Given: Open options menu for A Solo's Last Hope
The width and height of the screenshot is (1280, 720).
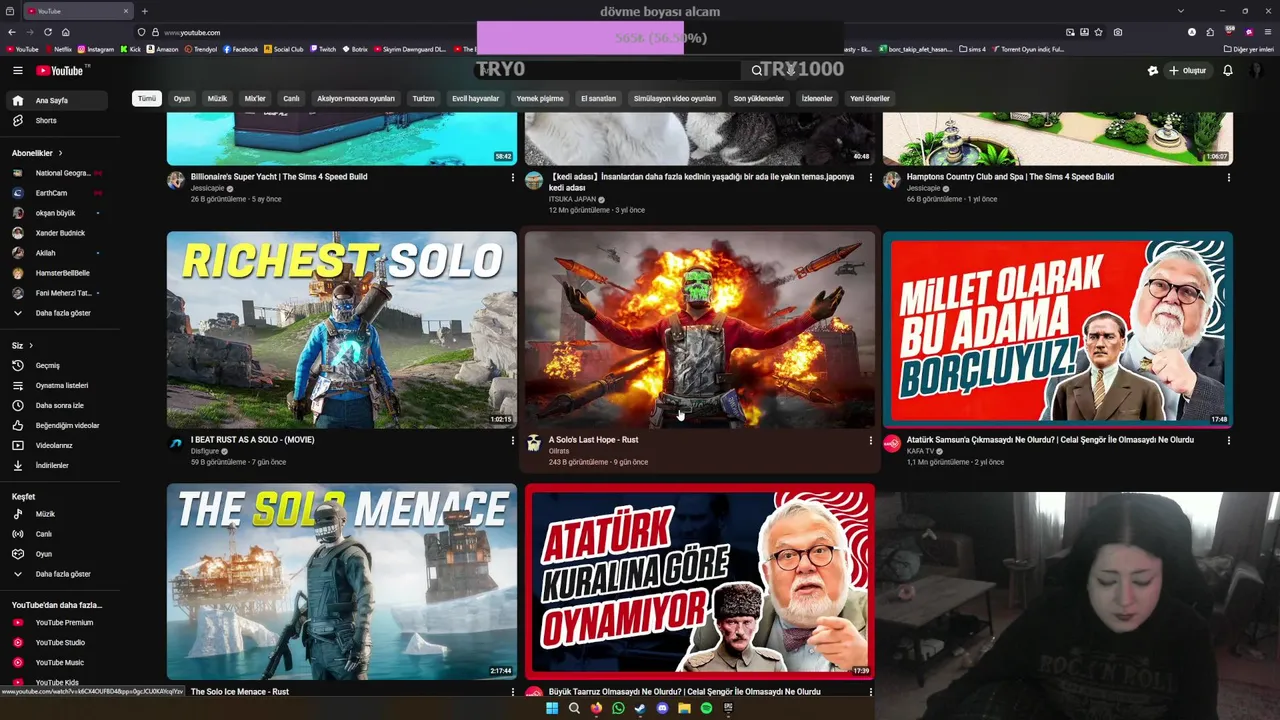Looking at the screenshot, I should [x=870, y=441].
